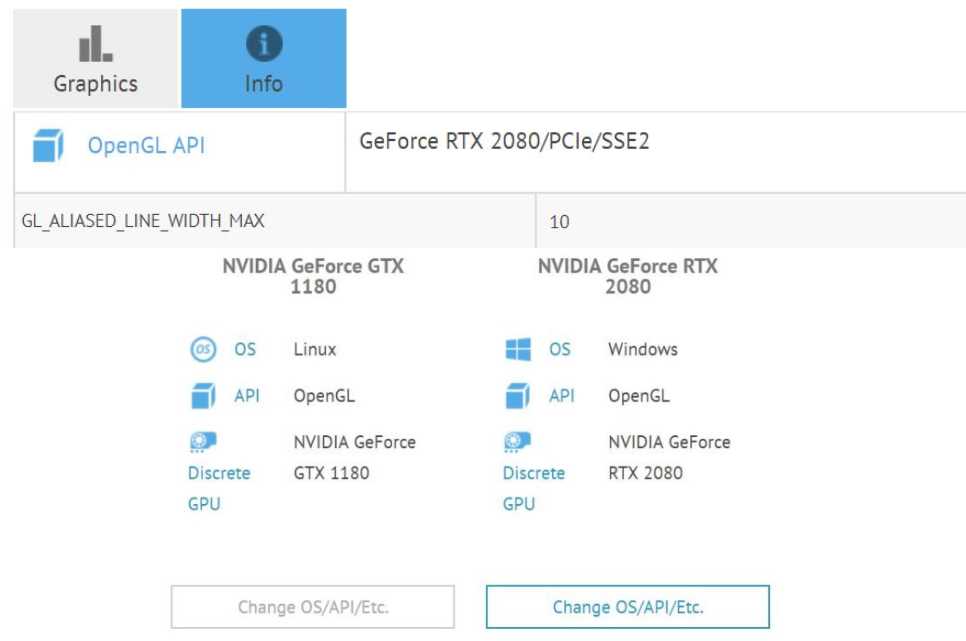Select GeForce RTX 2080/PCIe/SSE2 text

coord(504,141)
